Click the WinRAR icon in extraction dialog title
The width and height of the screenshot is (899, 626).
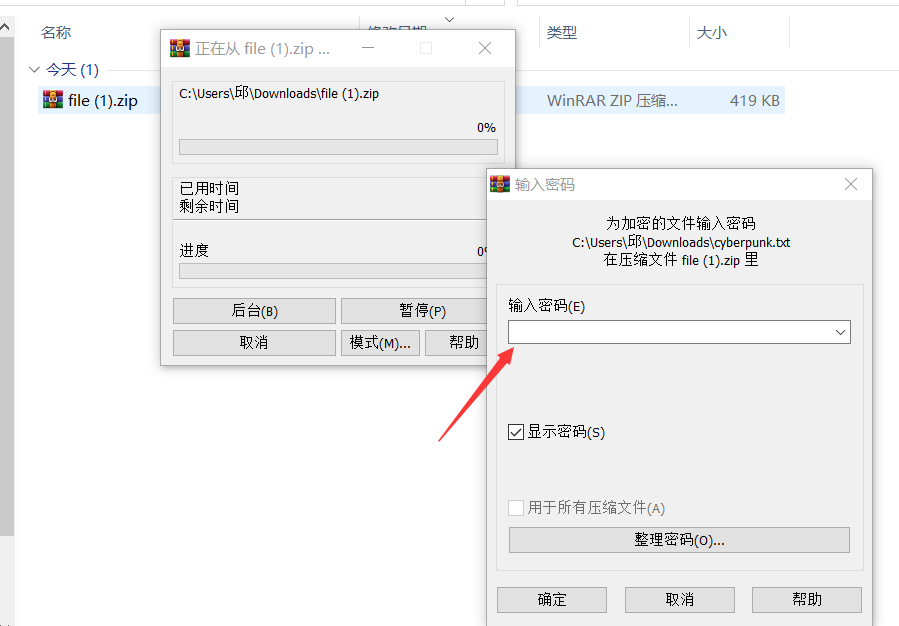click(x=179, y=48)
